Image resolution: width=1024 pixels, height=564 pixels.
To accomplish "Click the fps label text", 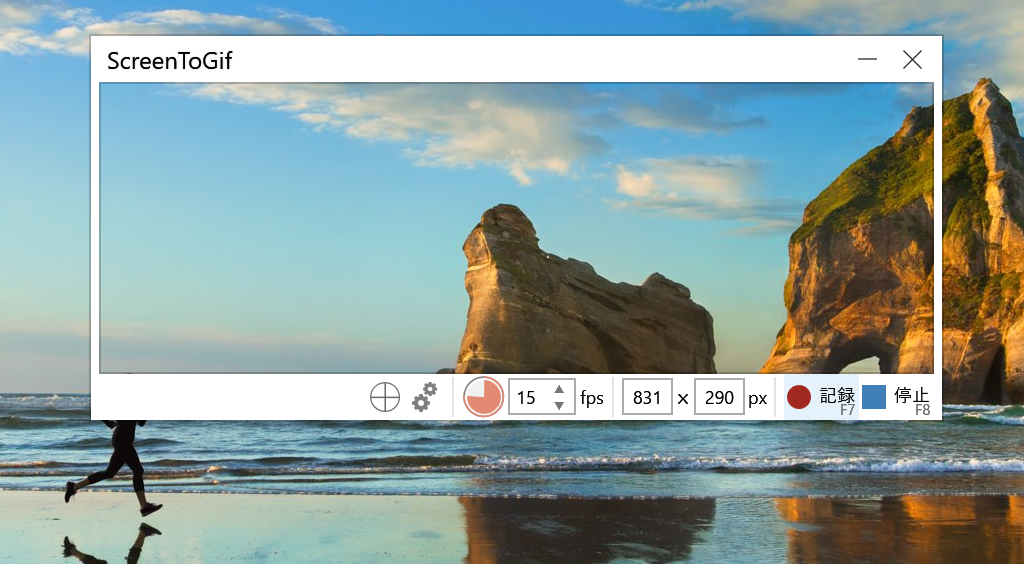I will 592,398.
